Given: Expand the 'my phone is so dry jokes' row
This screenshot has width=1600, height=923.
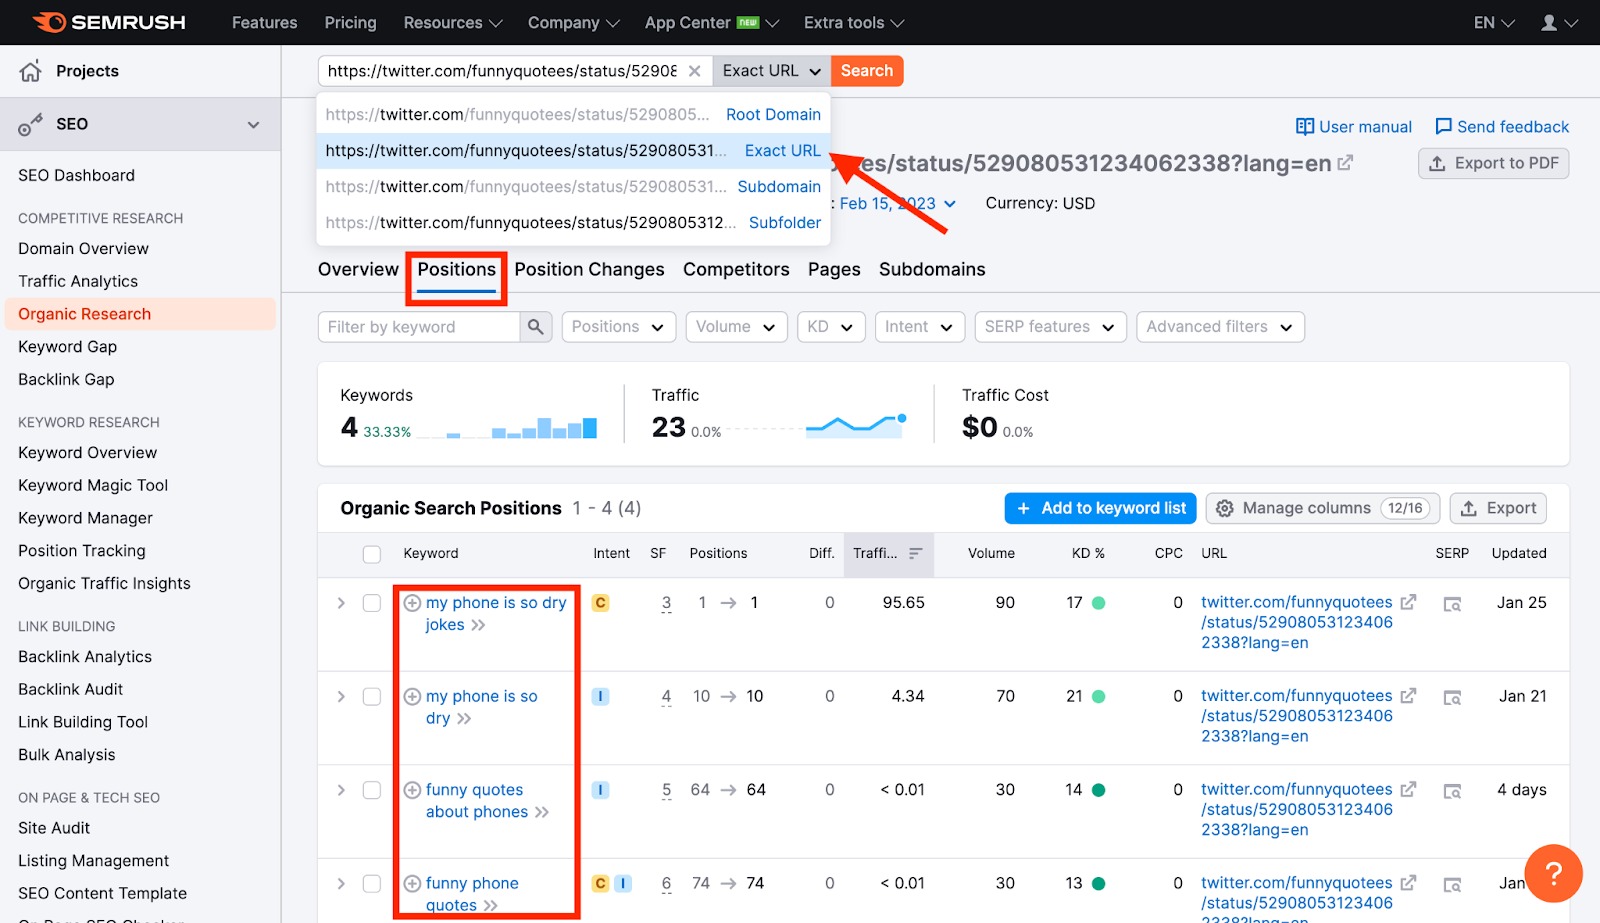Looking at the screenshot, I should click(x=341, y=603).
